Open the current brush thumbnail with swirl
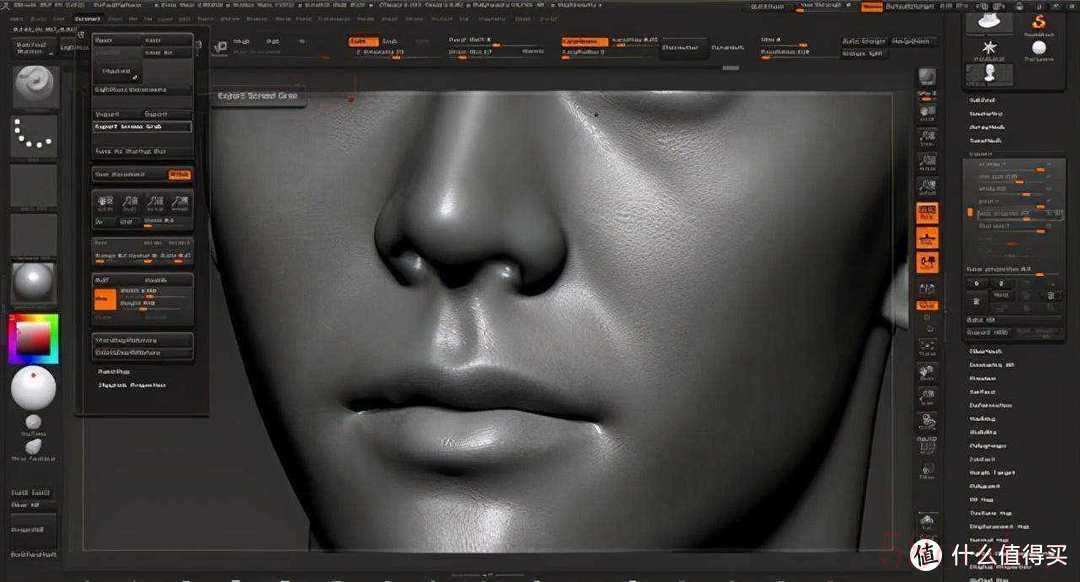 34,87
